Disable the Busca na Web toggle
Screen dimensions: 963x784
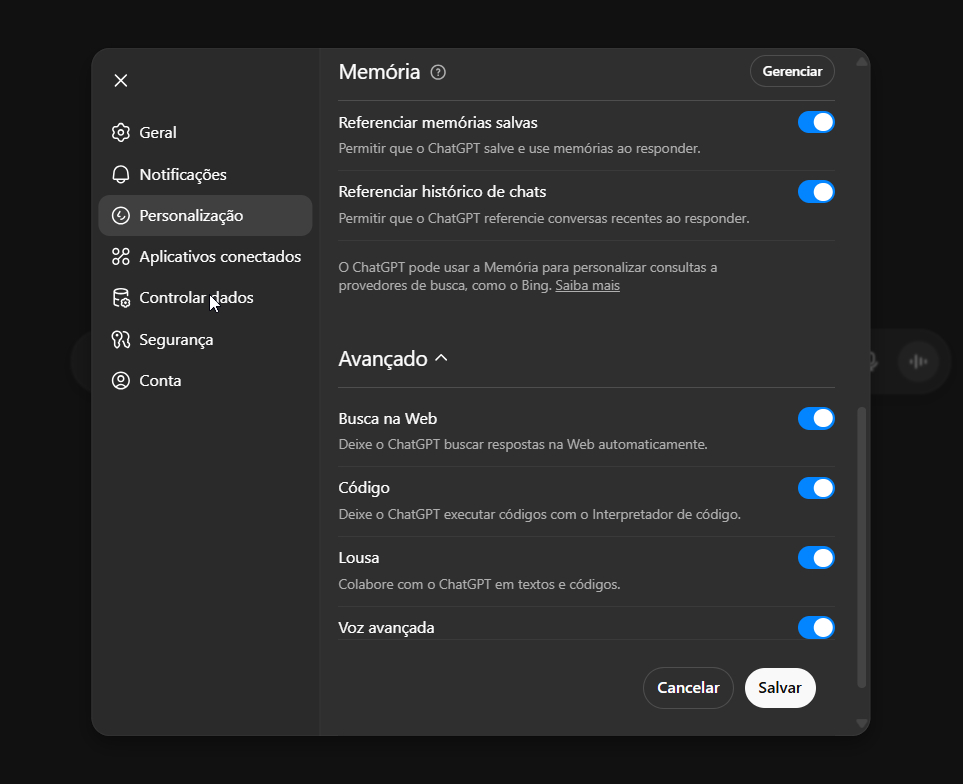pyautogui.click(x=816, y=418)
